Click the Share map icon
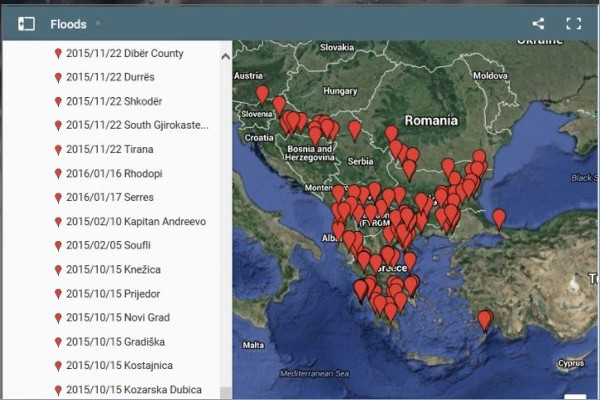 pyautogui.click(x=538, y=23)
